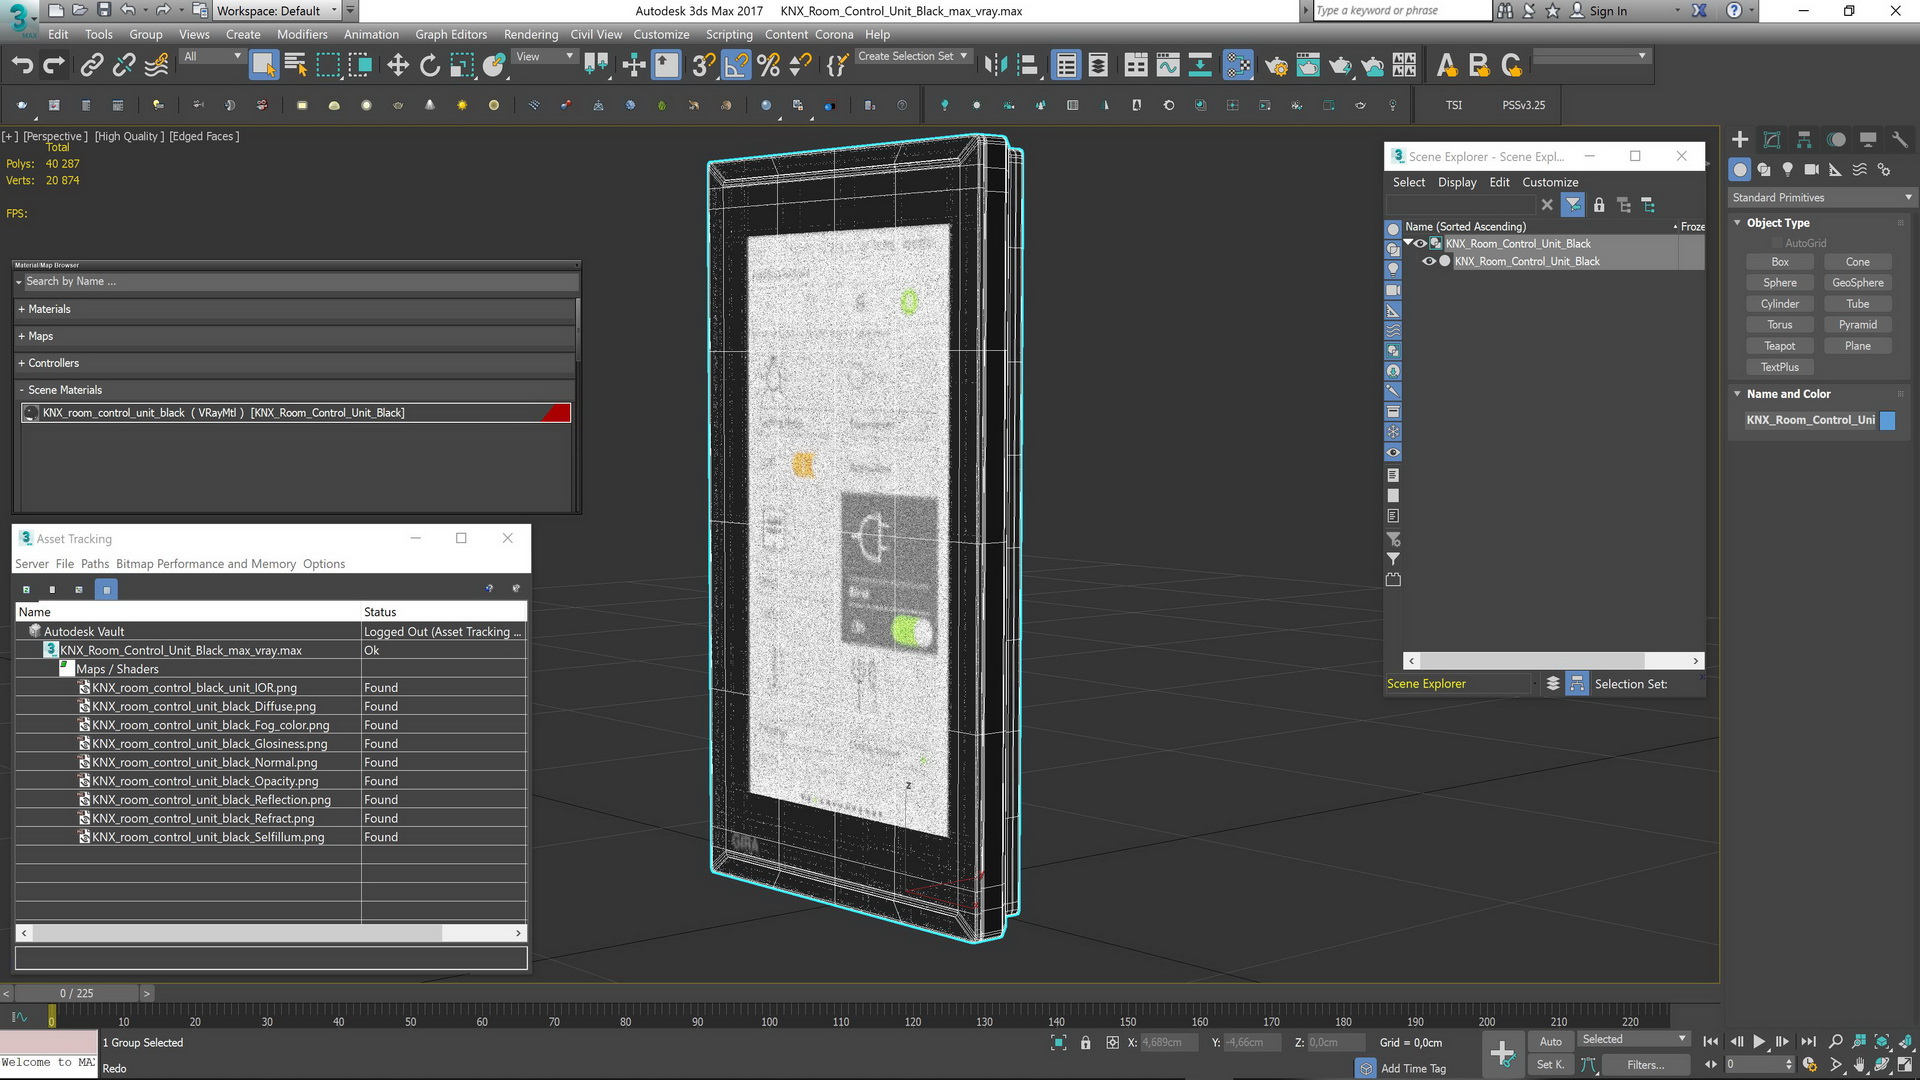Activate the Select and Rotate tool
Screen dimensions: 1920x1080
[430, 66]
